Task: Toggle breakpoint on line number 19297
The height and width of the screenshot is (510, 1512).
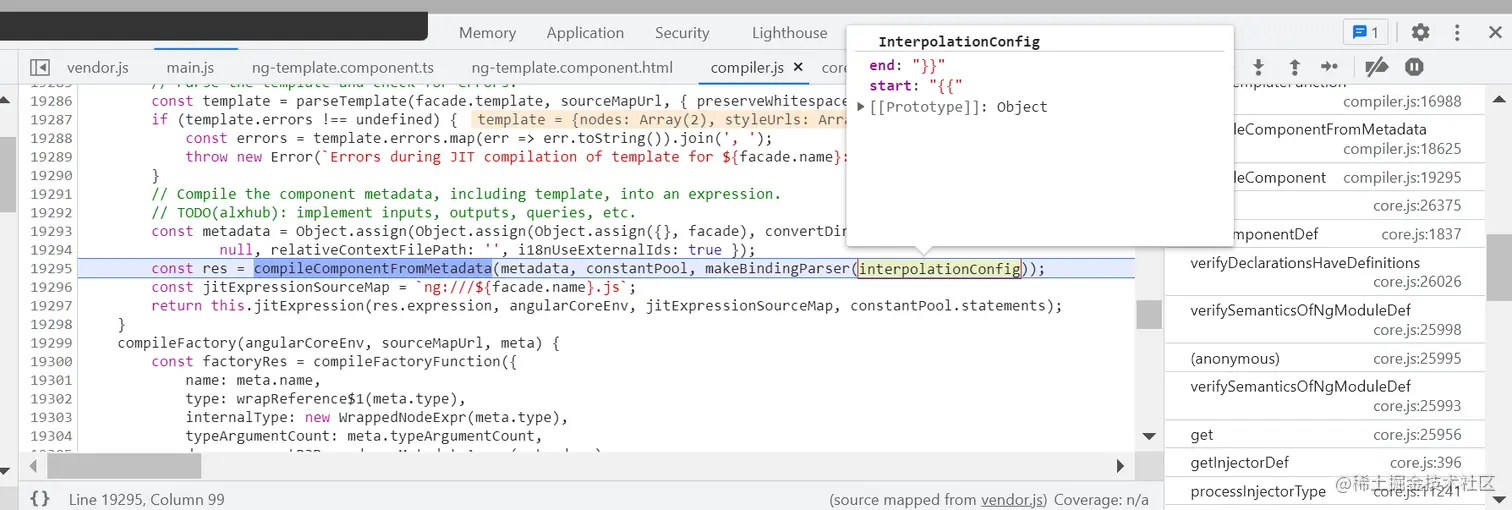Action: point(49,305)
